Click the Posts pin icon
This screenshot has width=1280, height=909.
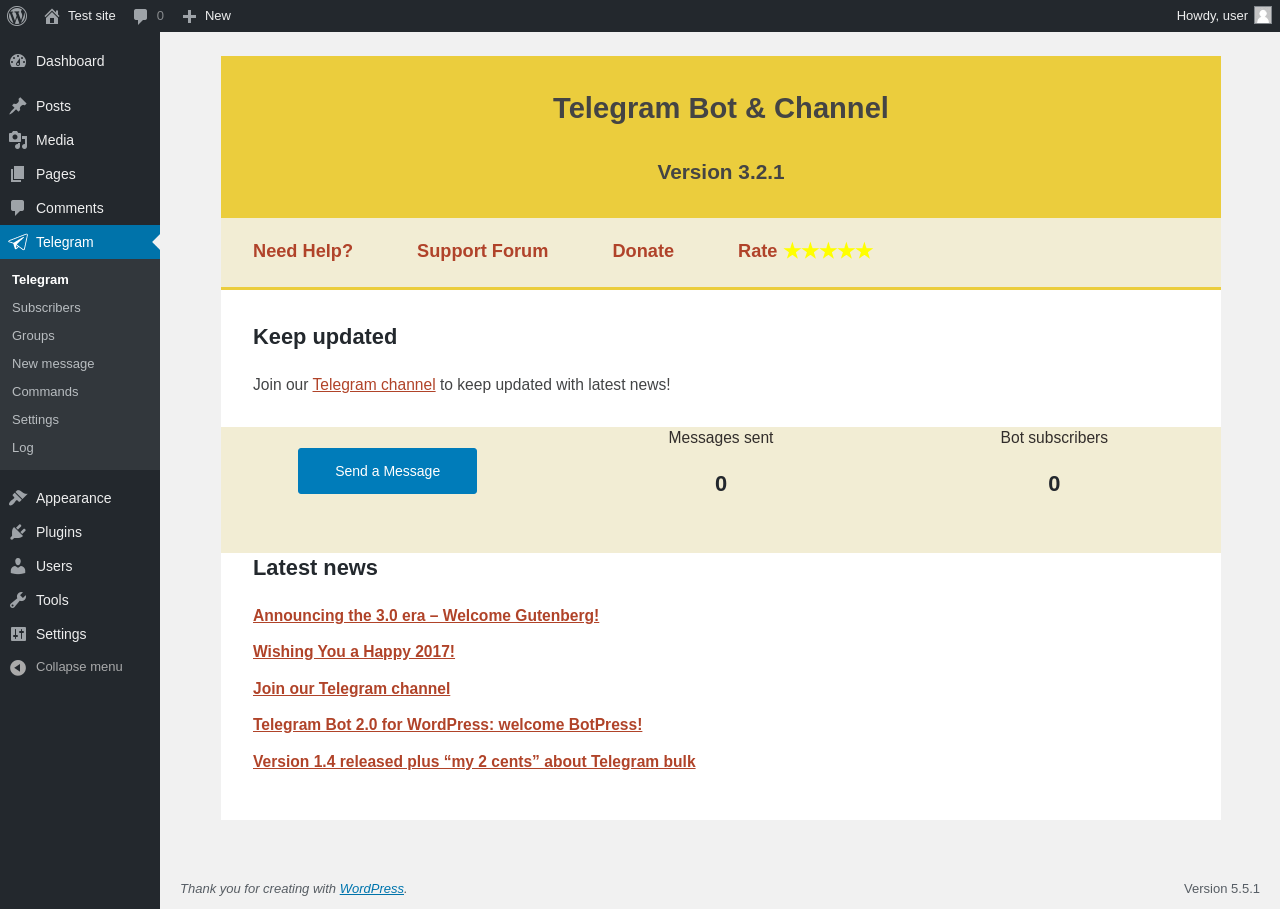coord(18,106)
